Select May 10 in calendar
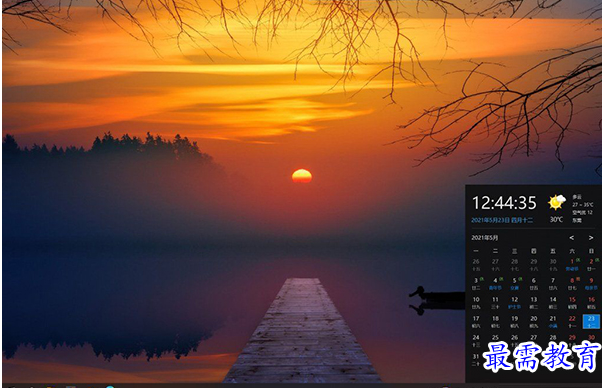Screen dimensions: 607x388 (476, 302)
